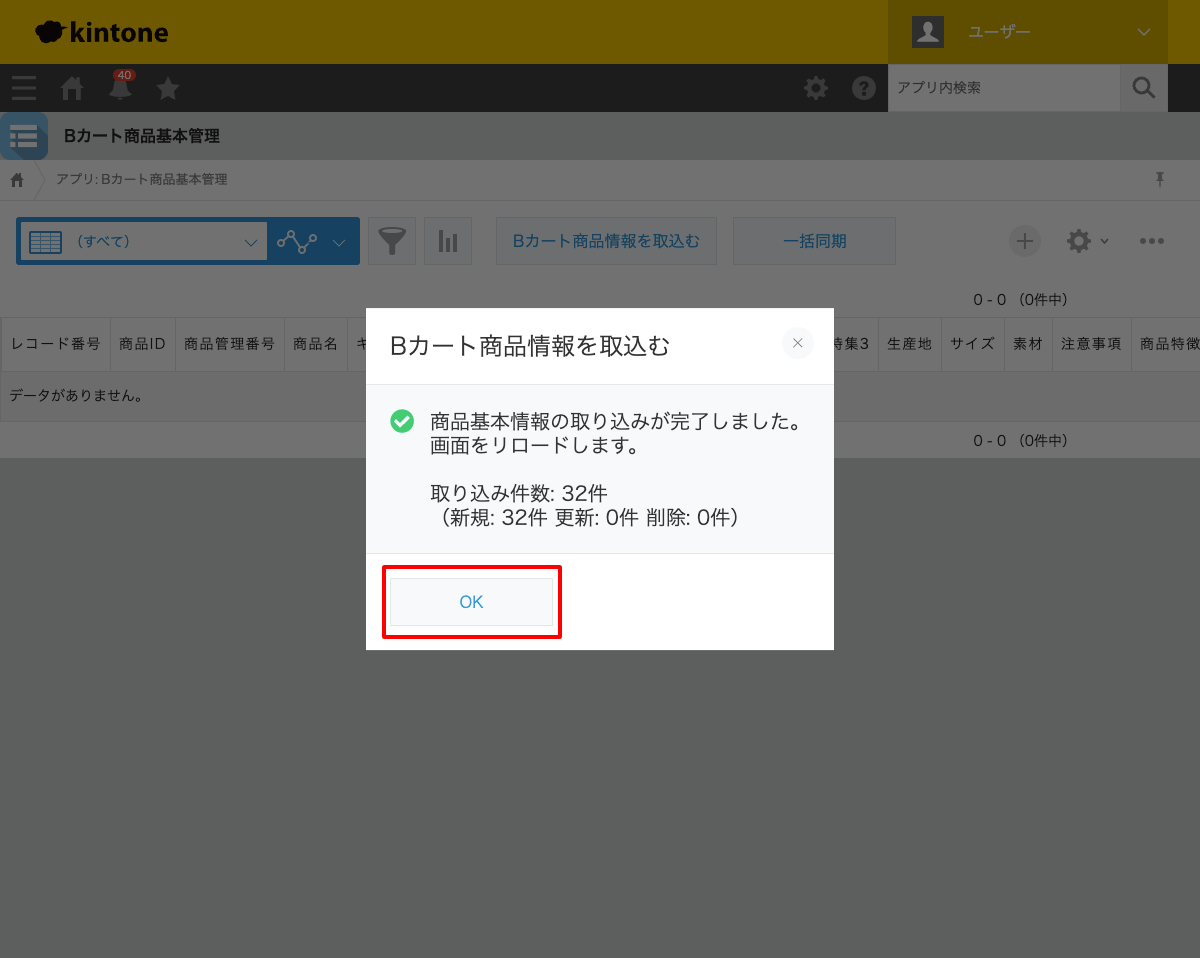
Task: Open the ellipsis options menu
Action: pyautogui.click(x=1152, y=241)
